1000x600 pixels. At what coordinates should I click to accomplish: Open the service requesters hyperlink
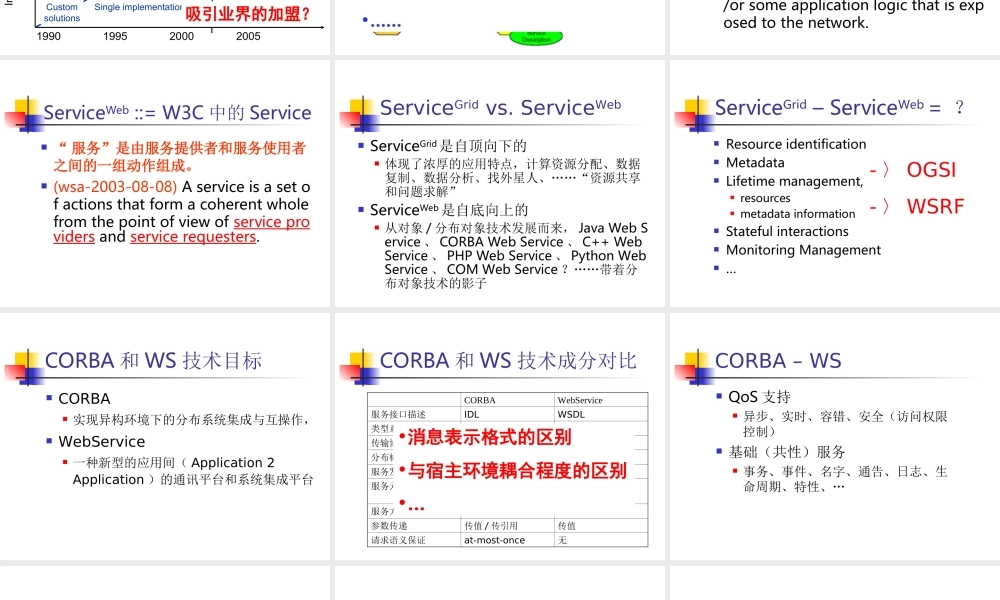[193, 236]
